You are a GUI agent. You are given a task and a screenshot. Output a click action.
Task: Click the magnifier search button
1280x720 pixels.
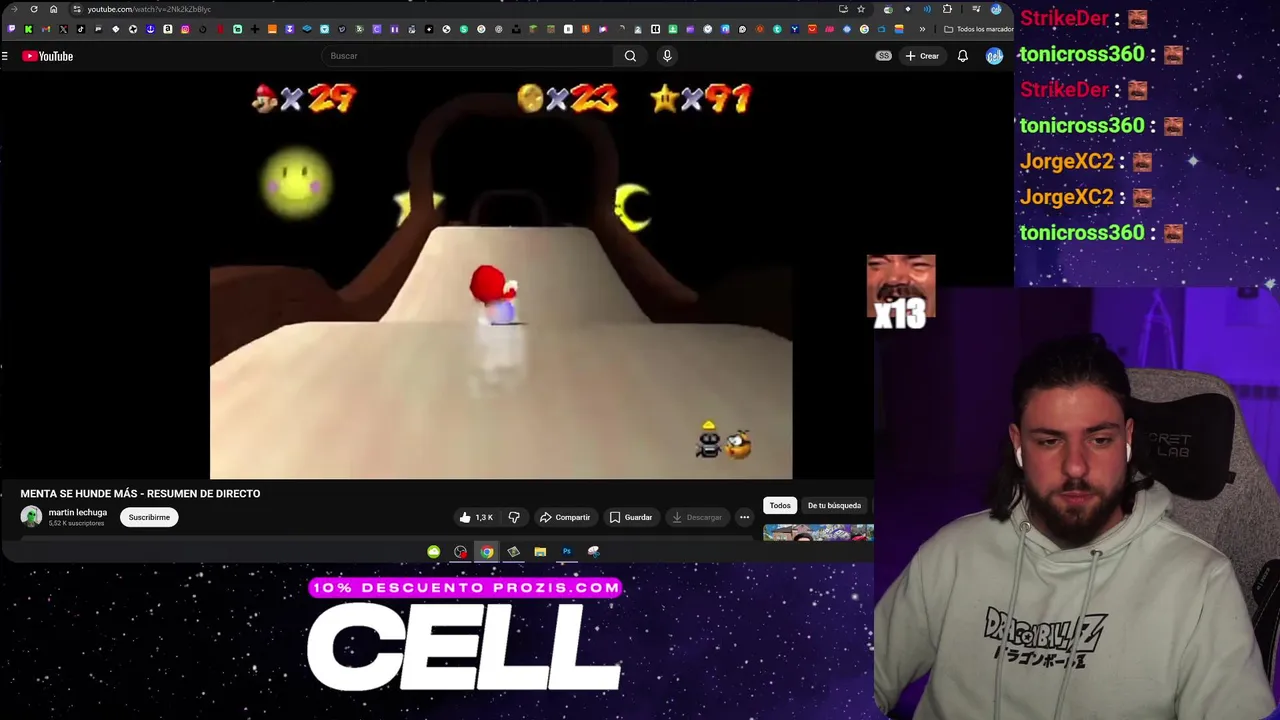630,56
